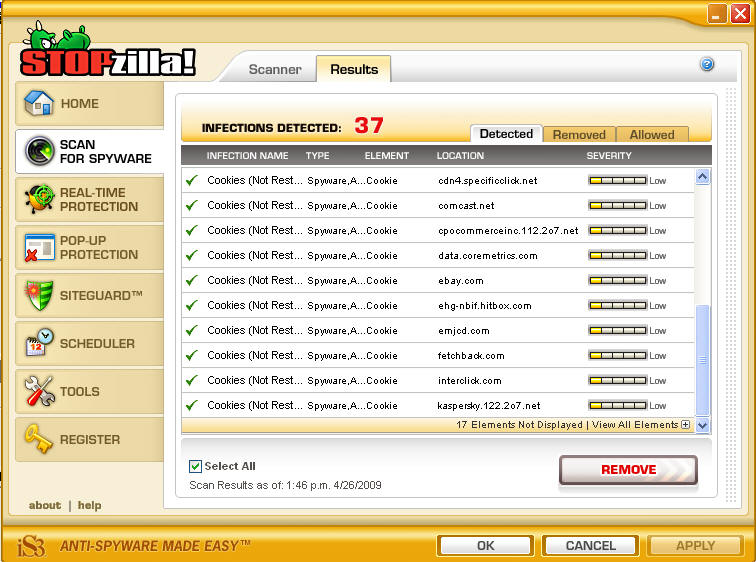Toggle checkmark for emjcd.com row
The height and width of the screenshot is (562, 756).
coord(192,331)
